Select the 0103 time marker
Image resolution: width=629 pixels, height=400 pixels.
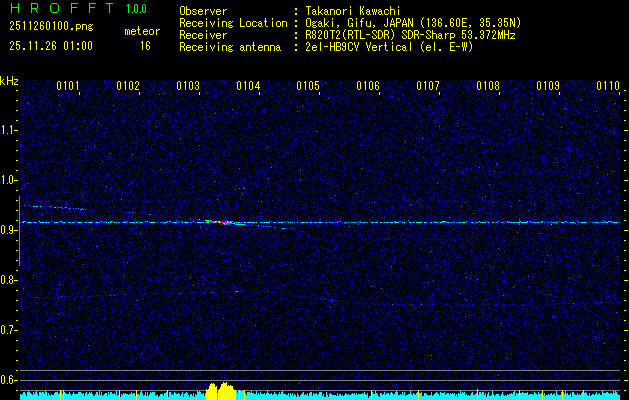188,86
